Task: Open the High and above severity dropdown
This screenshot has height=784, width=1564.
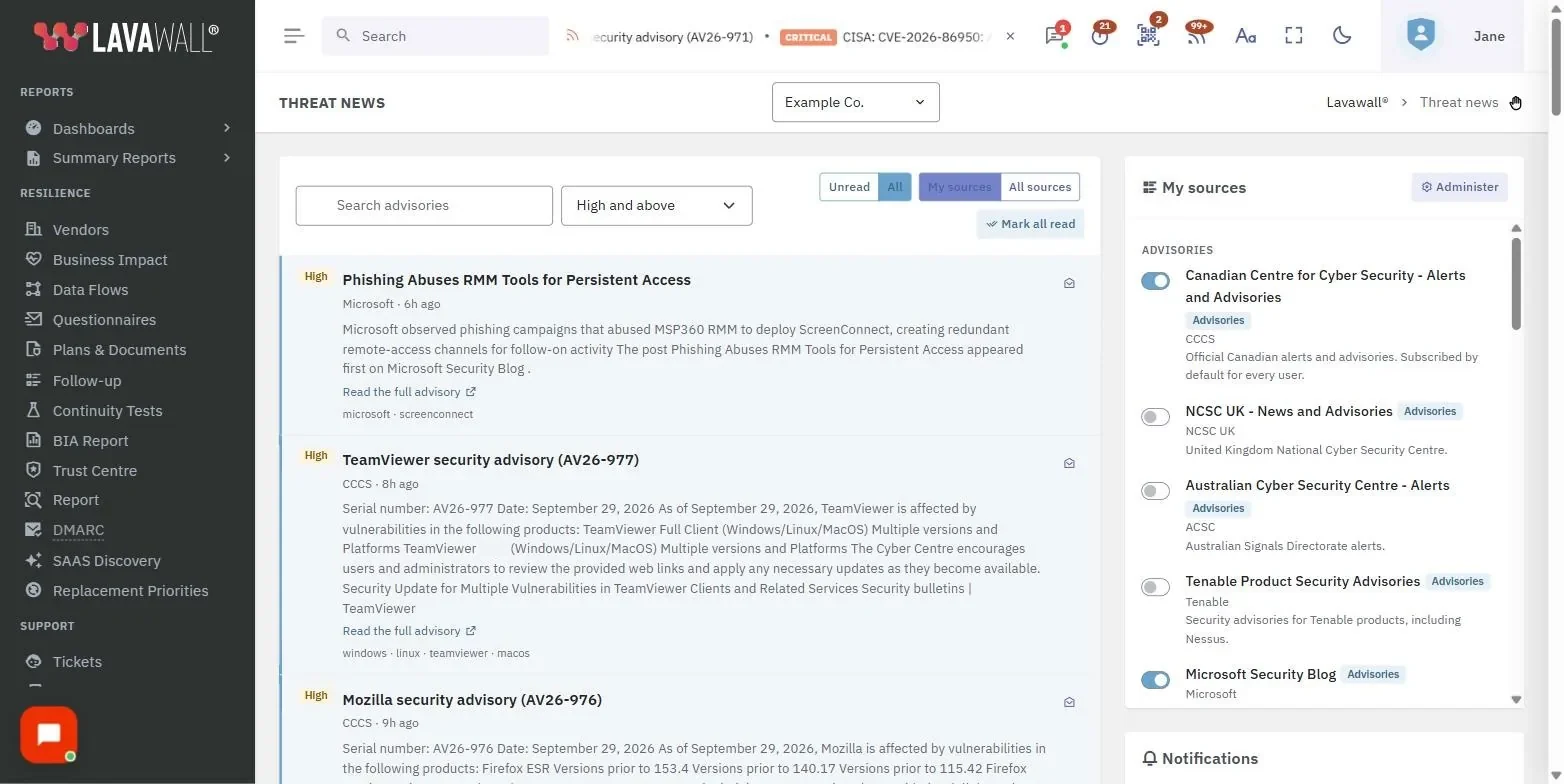Action: click(x=656, y=205)
